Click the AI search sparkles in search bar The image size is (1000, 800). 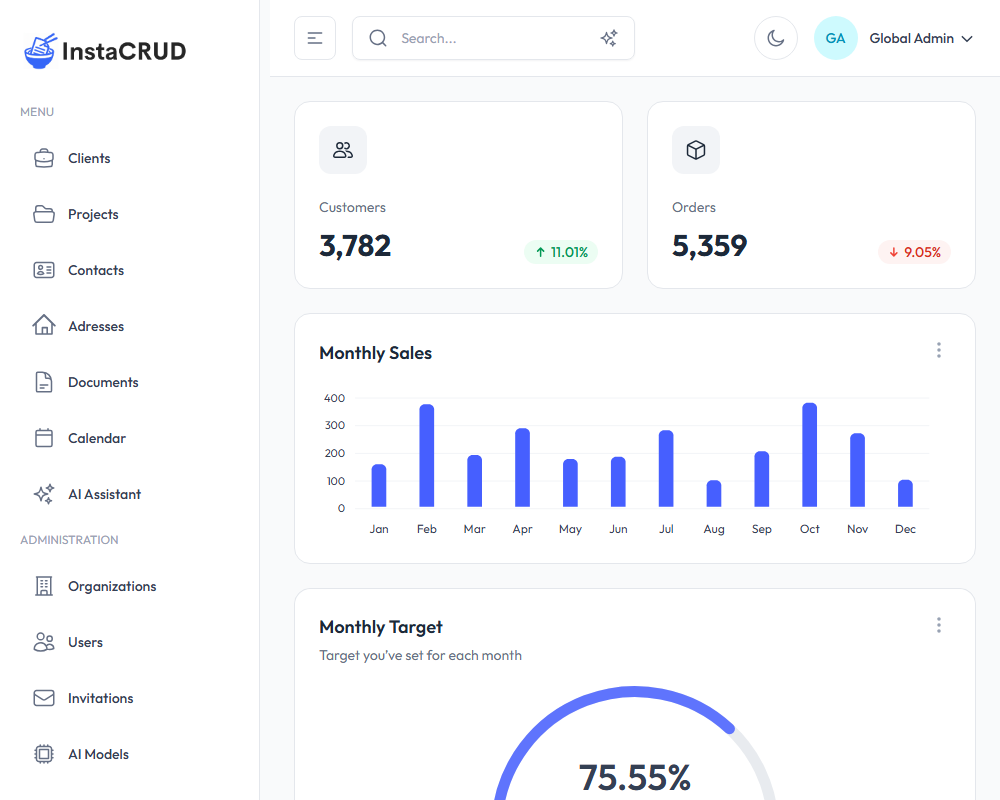pos(609,38)
